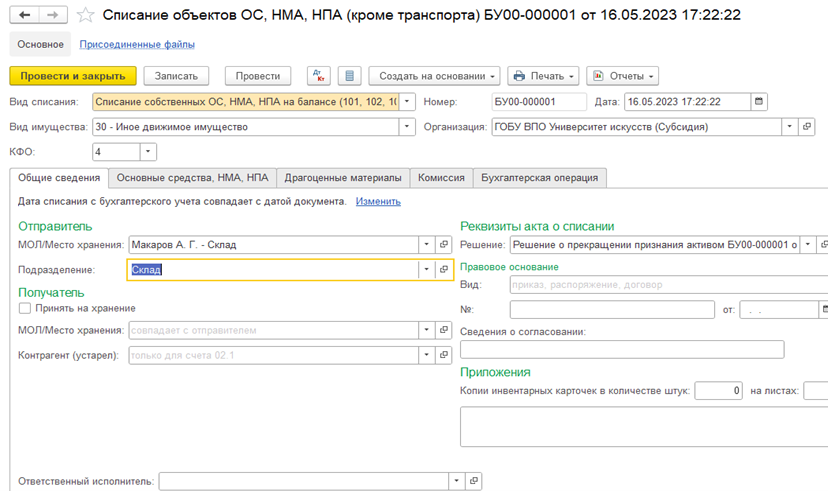Focus the inventory card copies count field

[719, 391]
